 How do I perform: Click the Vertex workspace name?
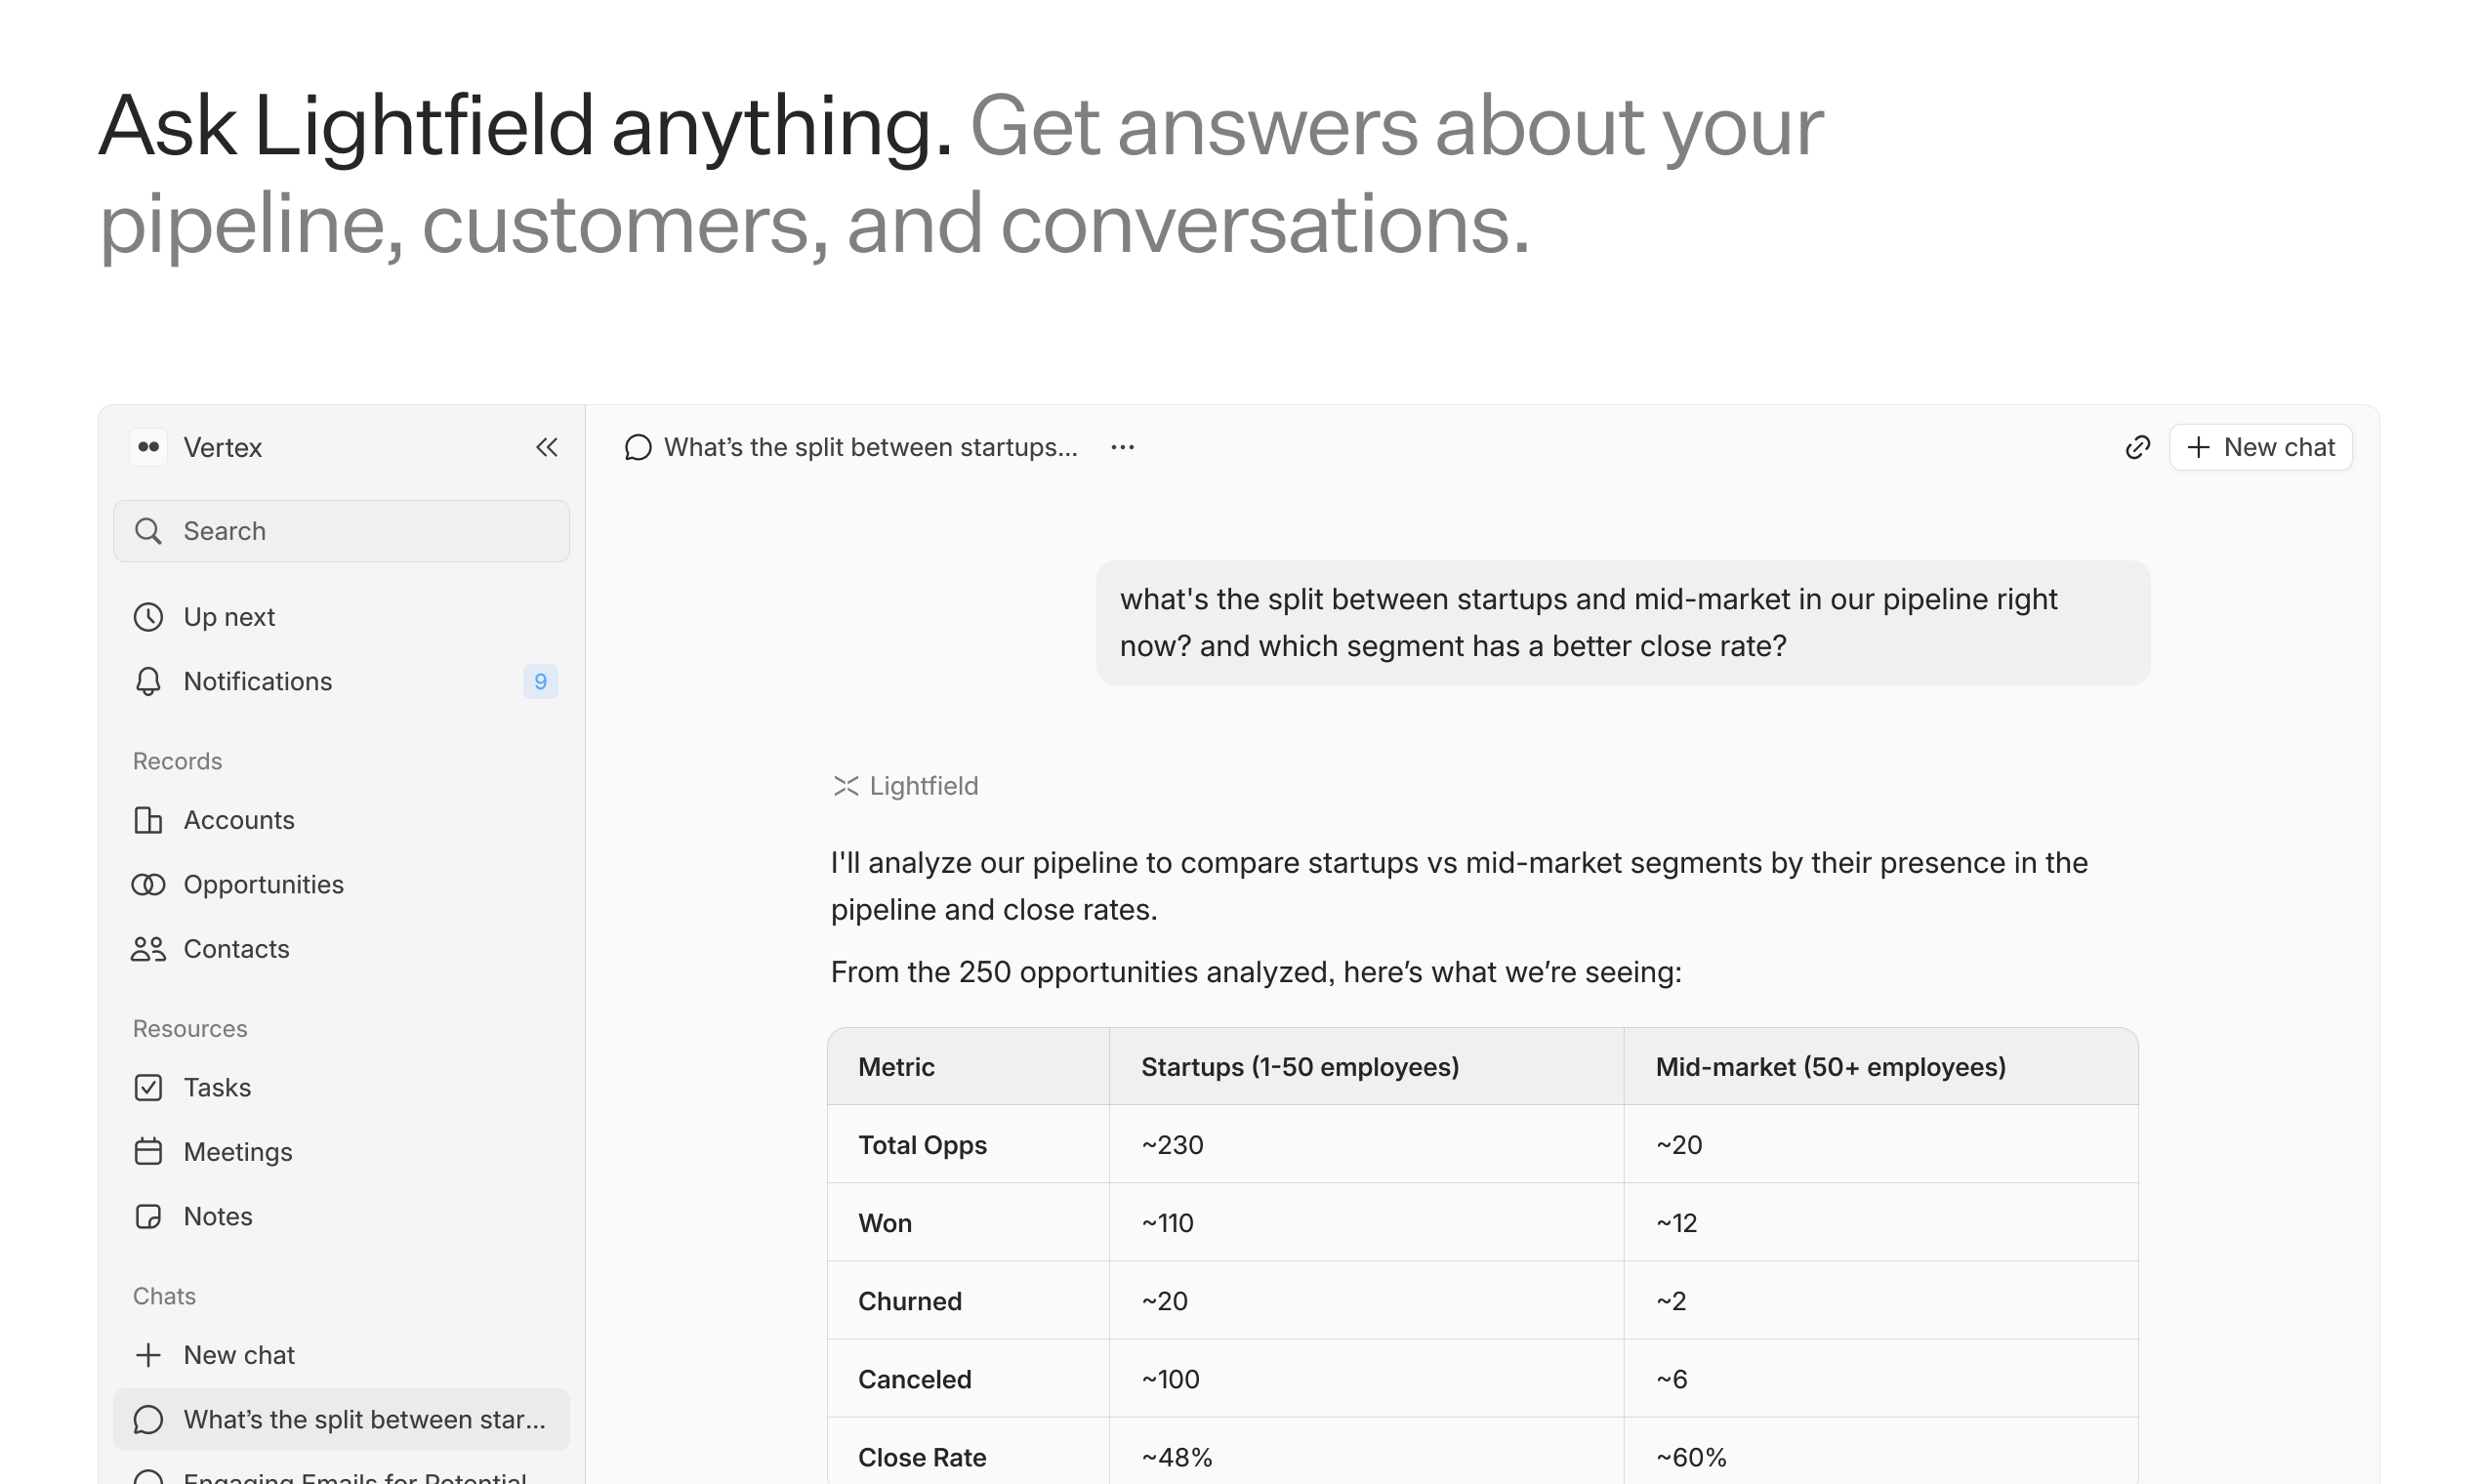(222, 447)
